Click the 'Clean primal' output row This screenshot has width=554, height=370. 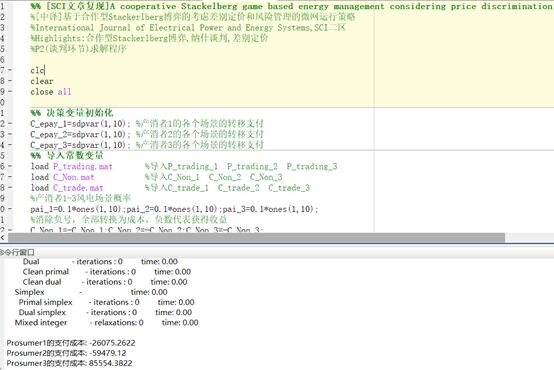107,272
